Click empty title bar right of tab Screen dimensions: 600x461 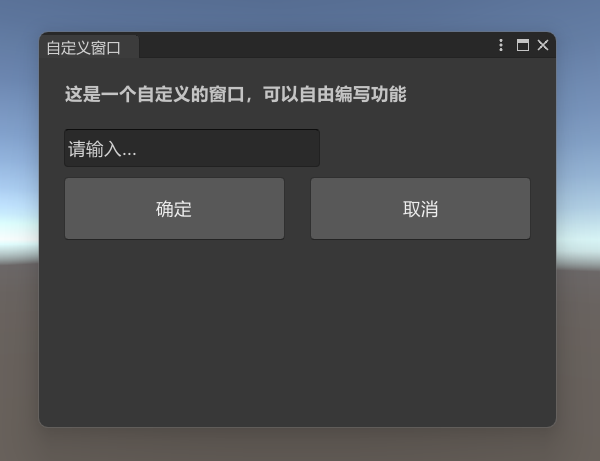(x=314, y=46)
